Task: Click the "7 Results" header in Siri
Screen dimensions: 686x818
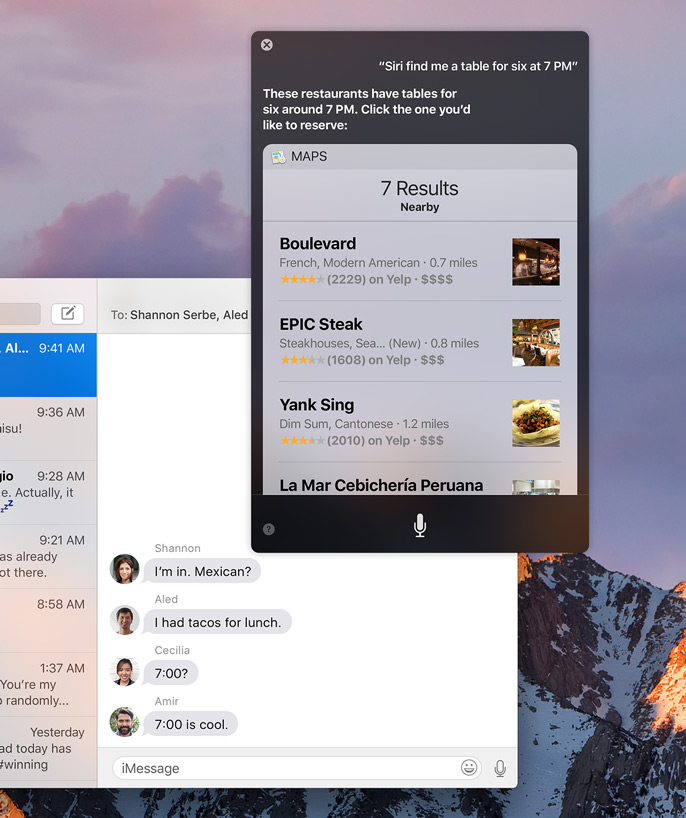Action: (x=419, y=188)
